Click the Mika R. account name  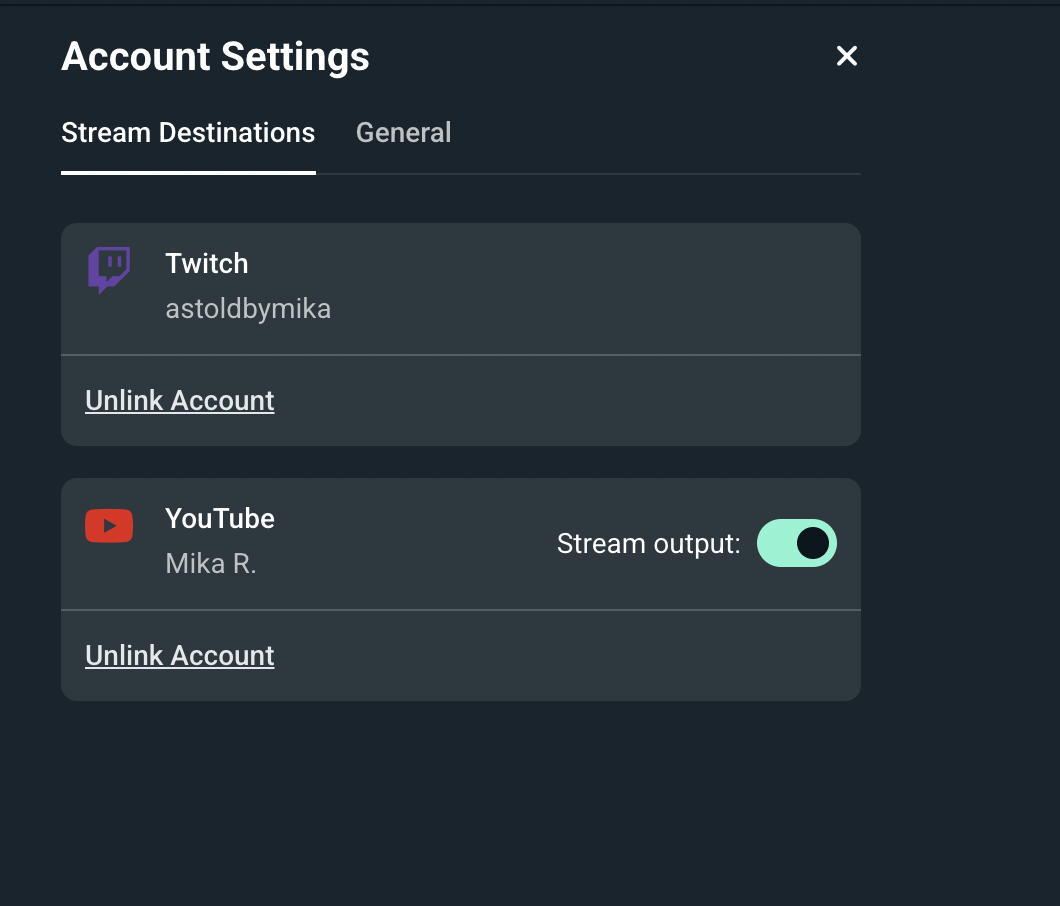tap(210, 563)
